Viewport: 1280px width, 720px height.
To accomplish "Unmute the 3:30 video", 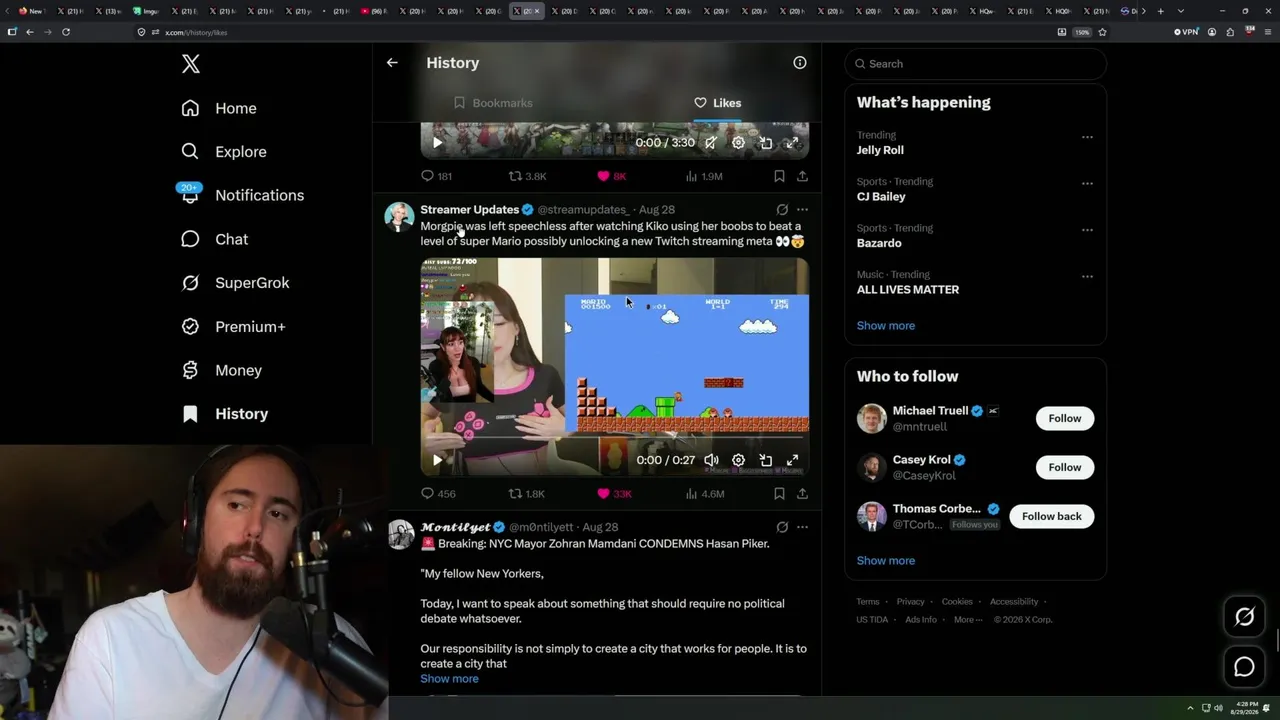I will [710, 143].
